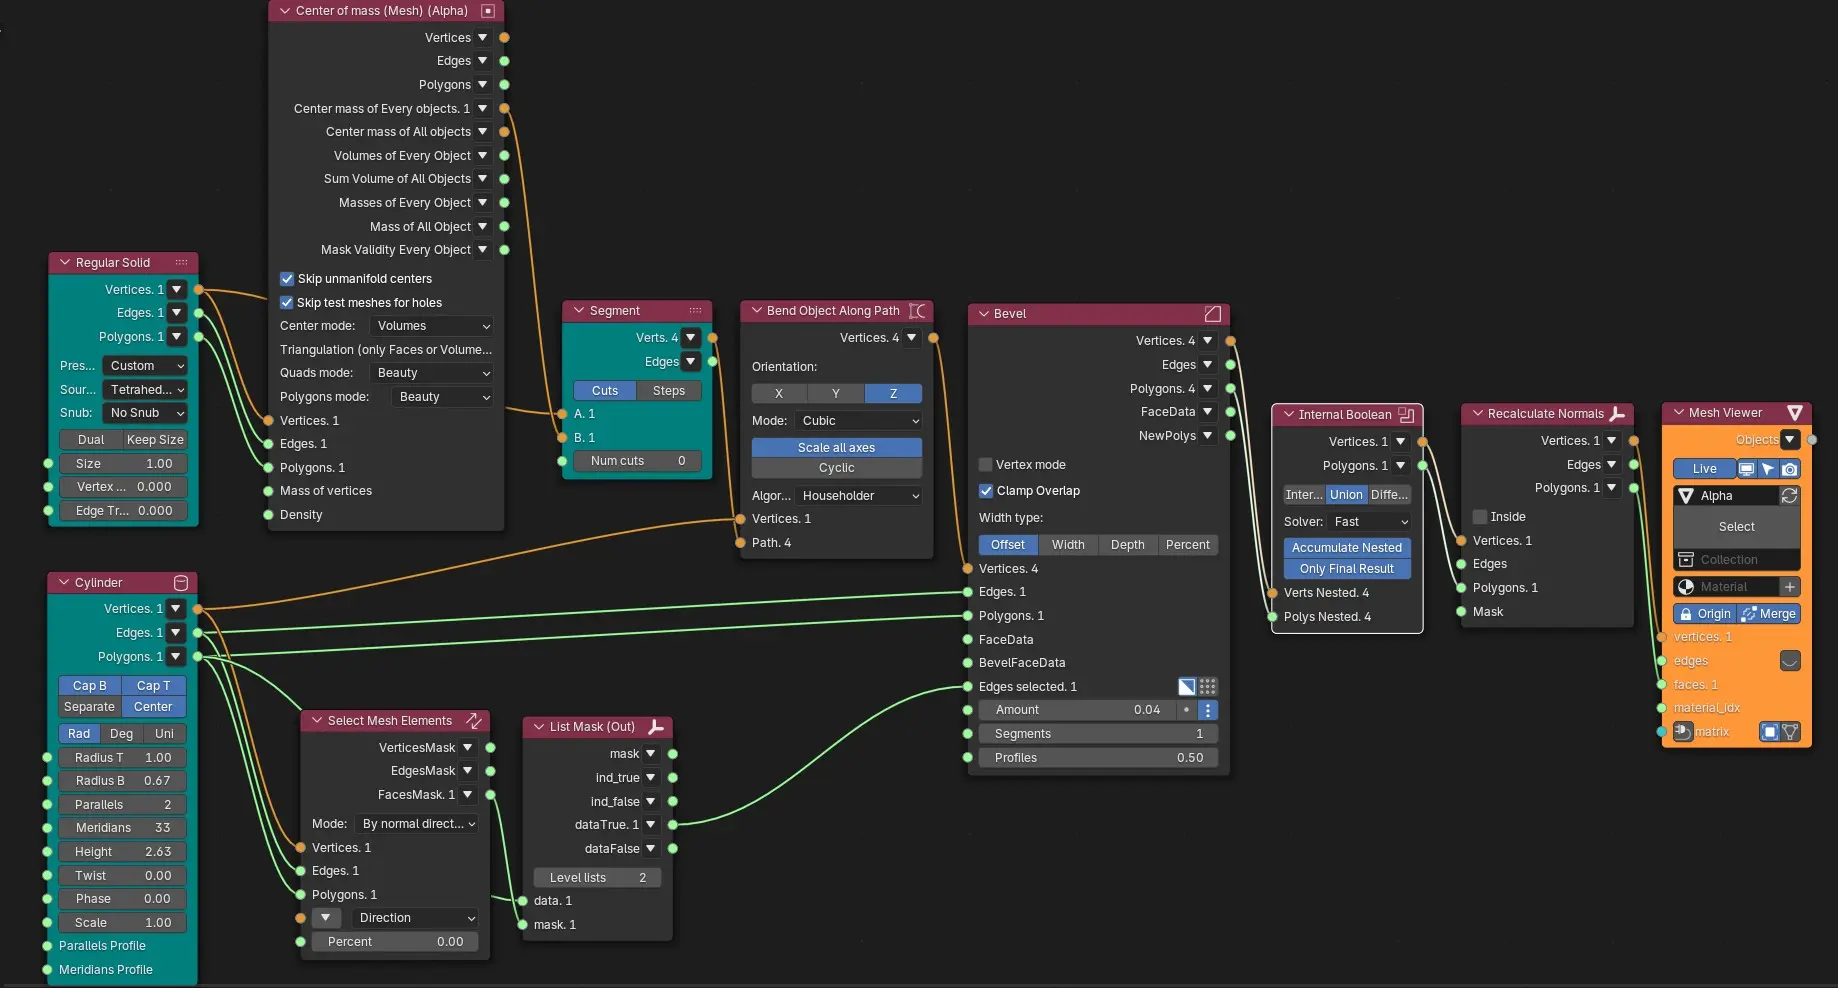Toggle viewport visibility in Mesh Viewer
1838x988 pixels.
pyautogui.click(x=1746, y=469)
